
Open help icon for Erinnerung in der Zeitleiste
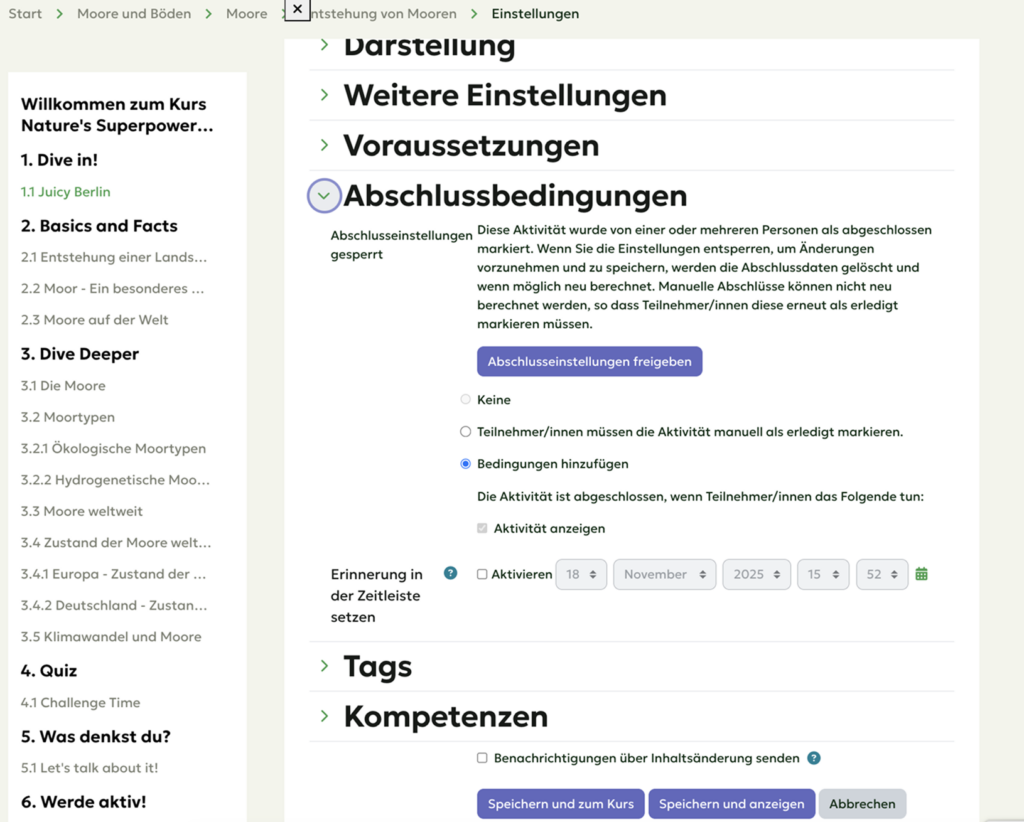pyautogui.click(x=450, y=573)
